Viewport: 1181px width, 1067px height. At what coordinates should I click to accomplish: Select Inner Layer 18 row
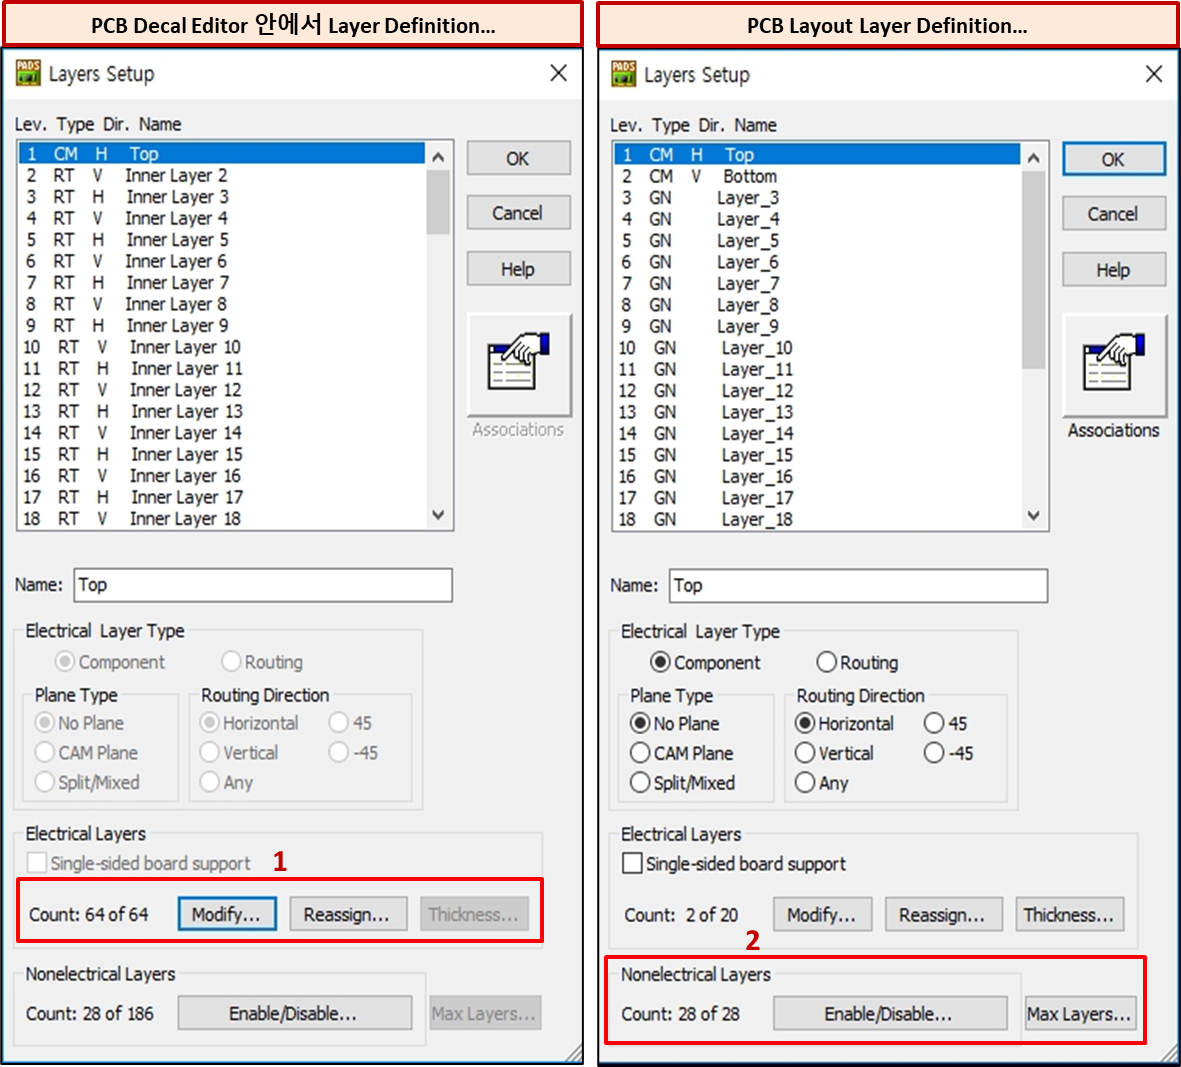click(221, 518)
